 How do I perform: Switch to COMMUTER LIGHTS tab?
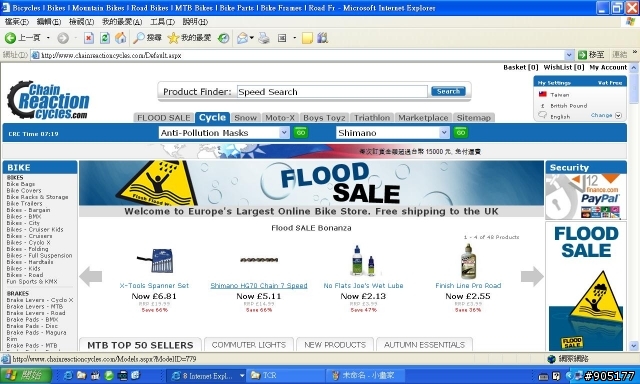(249, 344)
